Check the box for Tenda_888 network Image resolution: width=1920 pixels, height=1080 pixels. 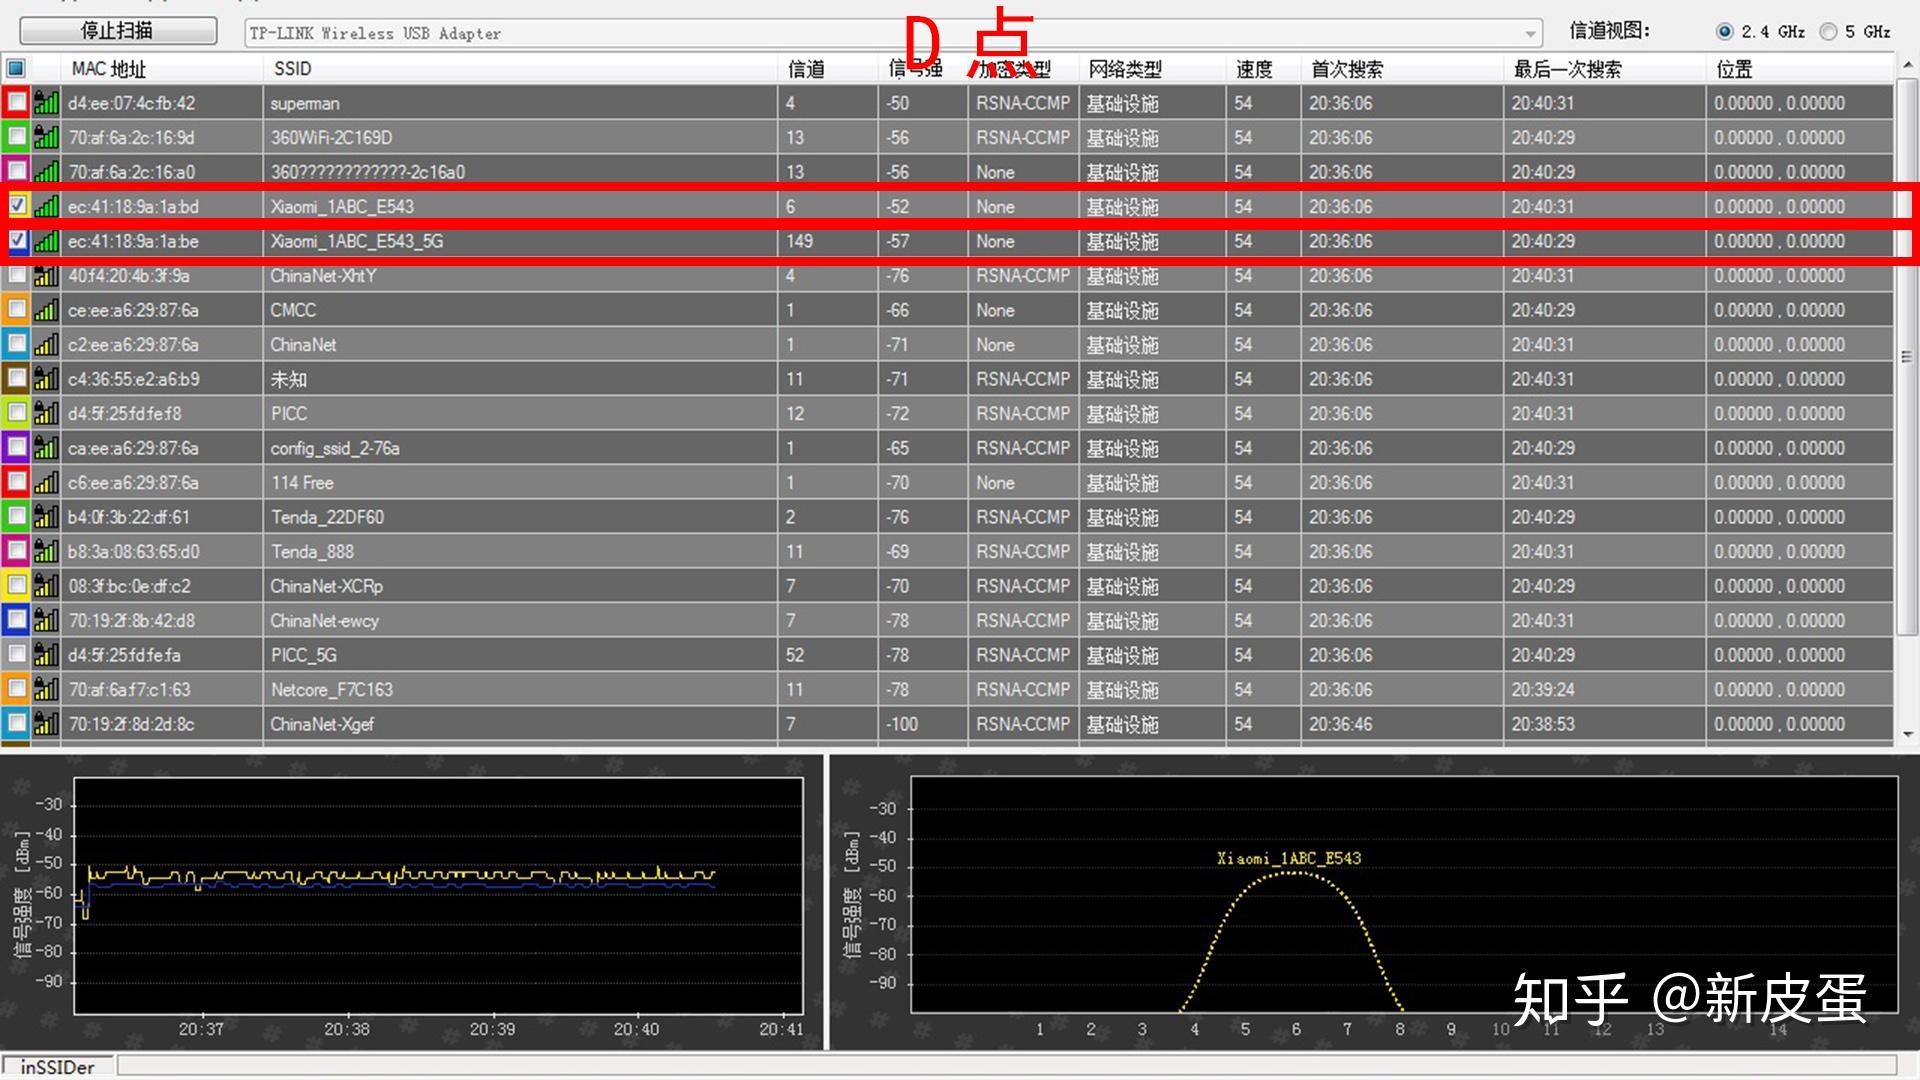point(17,551)
